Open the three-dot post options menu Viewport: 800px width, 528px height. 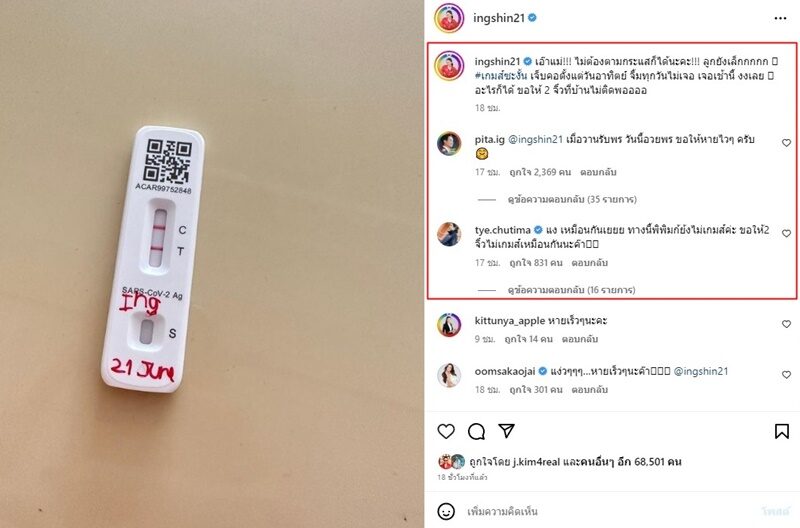(x=780, y=18)
